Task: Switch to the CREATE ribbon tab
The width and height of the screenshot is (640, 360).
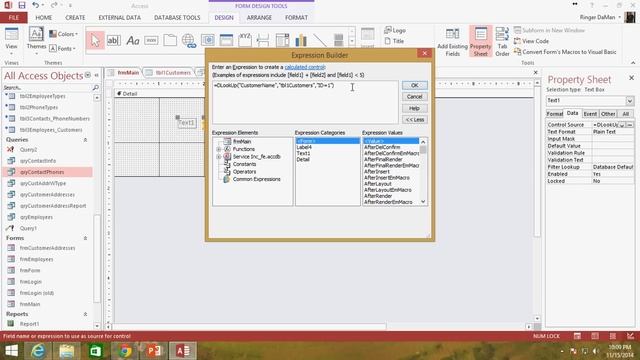Action: (75, 18)
